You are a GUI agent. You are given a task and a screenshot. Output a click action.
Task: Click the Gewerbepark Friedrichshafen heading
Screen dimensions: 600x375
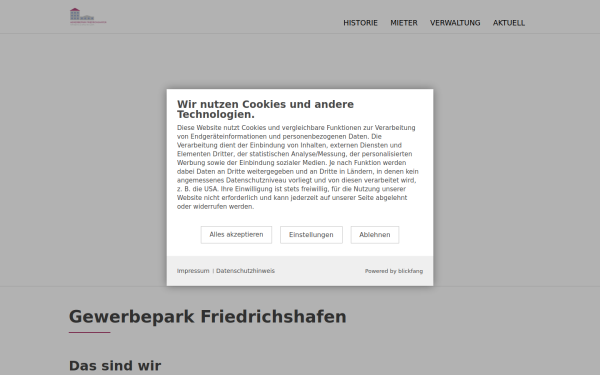[x=207, y=317]
